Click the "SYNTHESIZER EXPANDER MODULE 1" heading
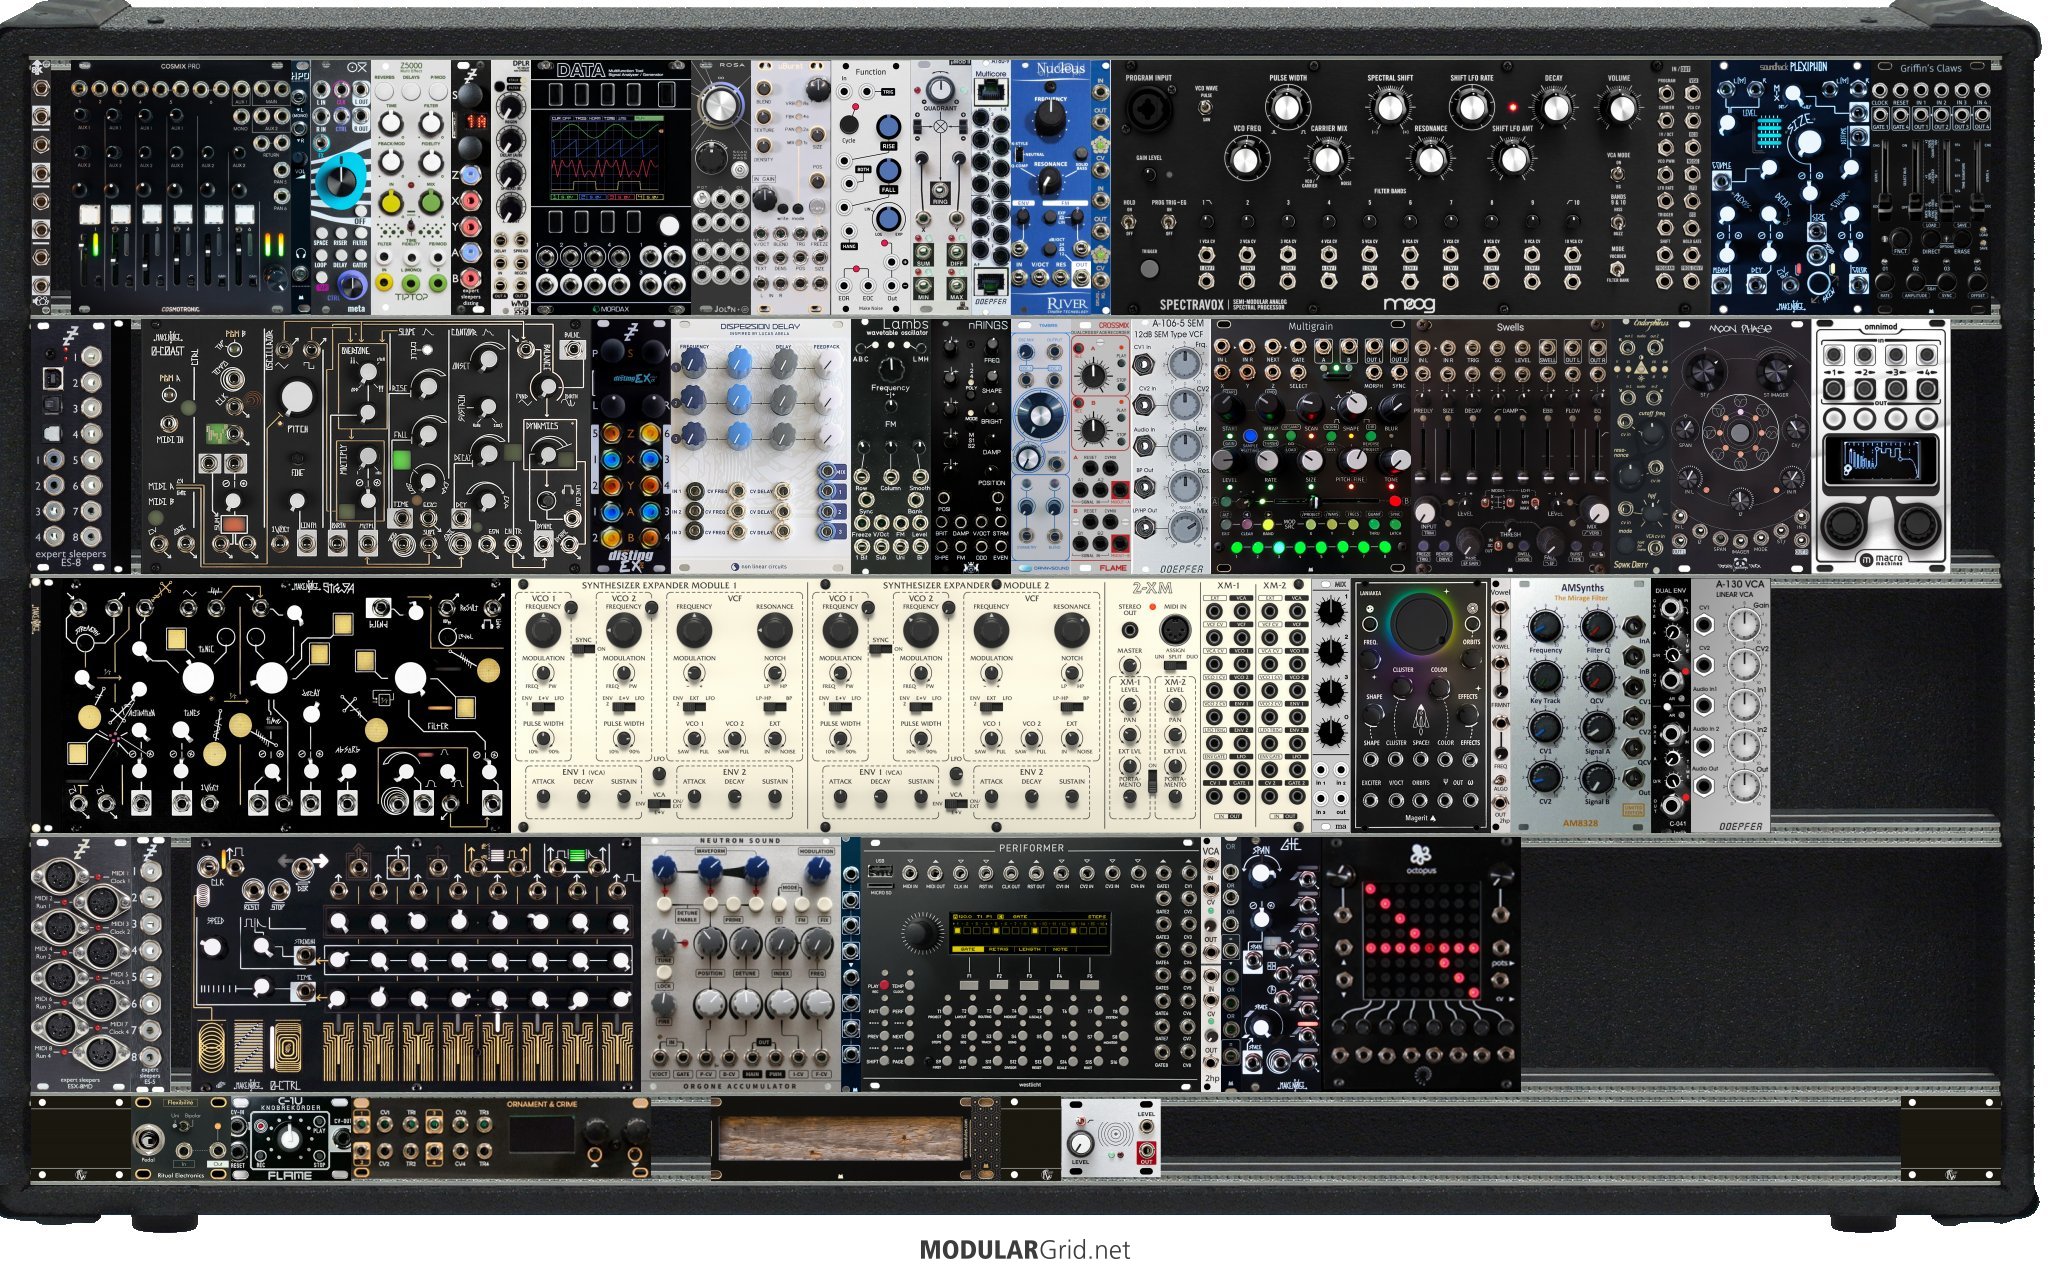 660,584
